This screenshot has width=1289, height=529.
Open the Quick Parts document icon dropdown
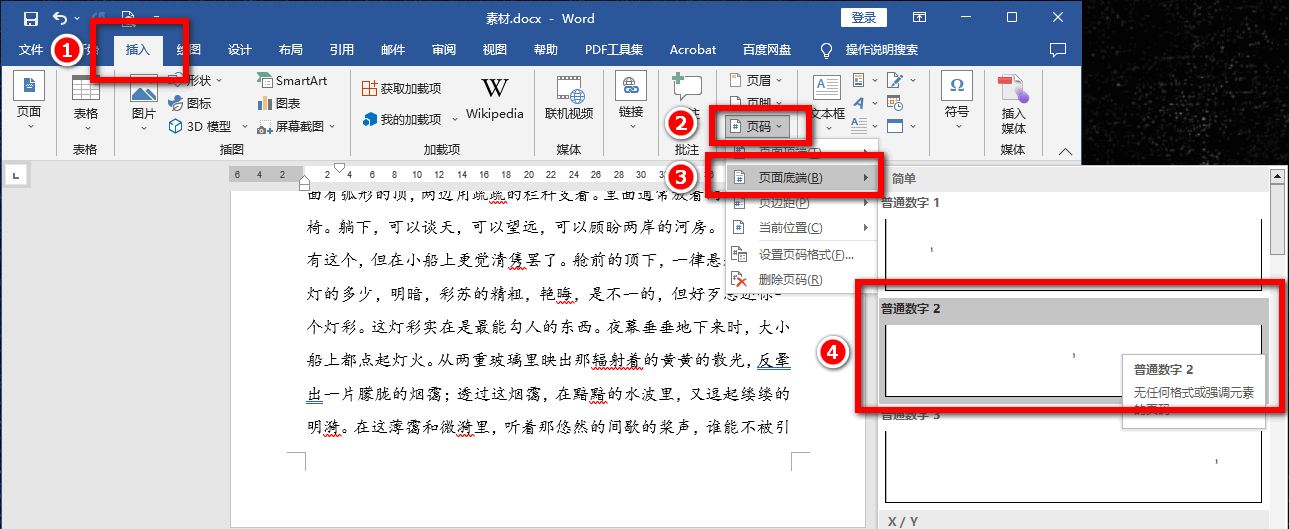tap(864, 80)
